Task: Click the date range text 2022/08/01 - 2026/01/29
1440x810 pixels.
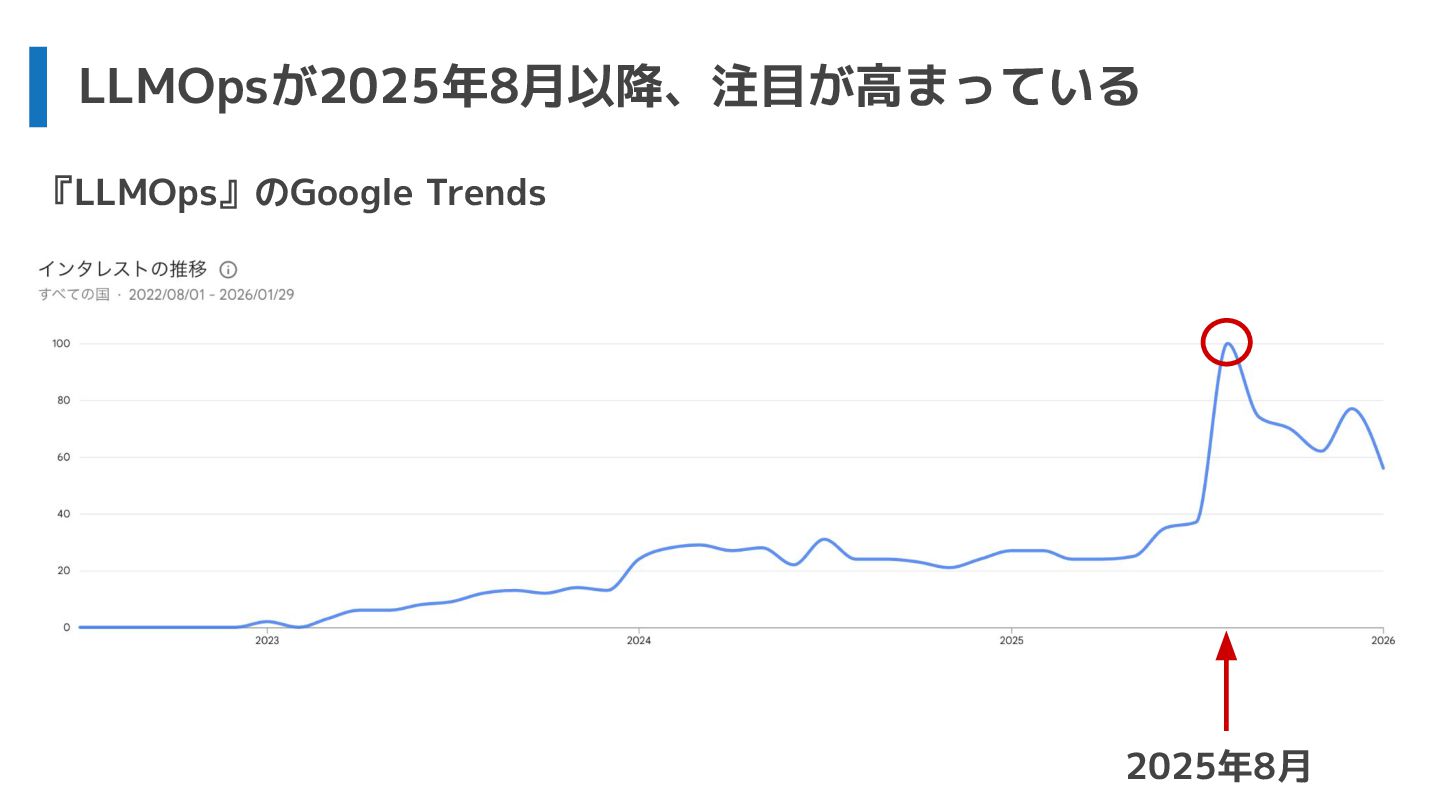Action: (x=211, y=295)
